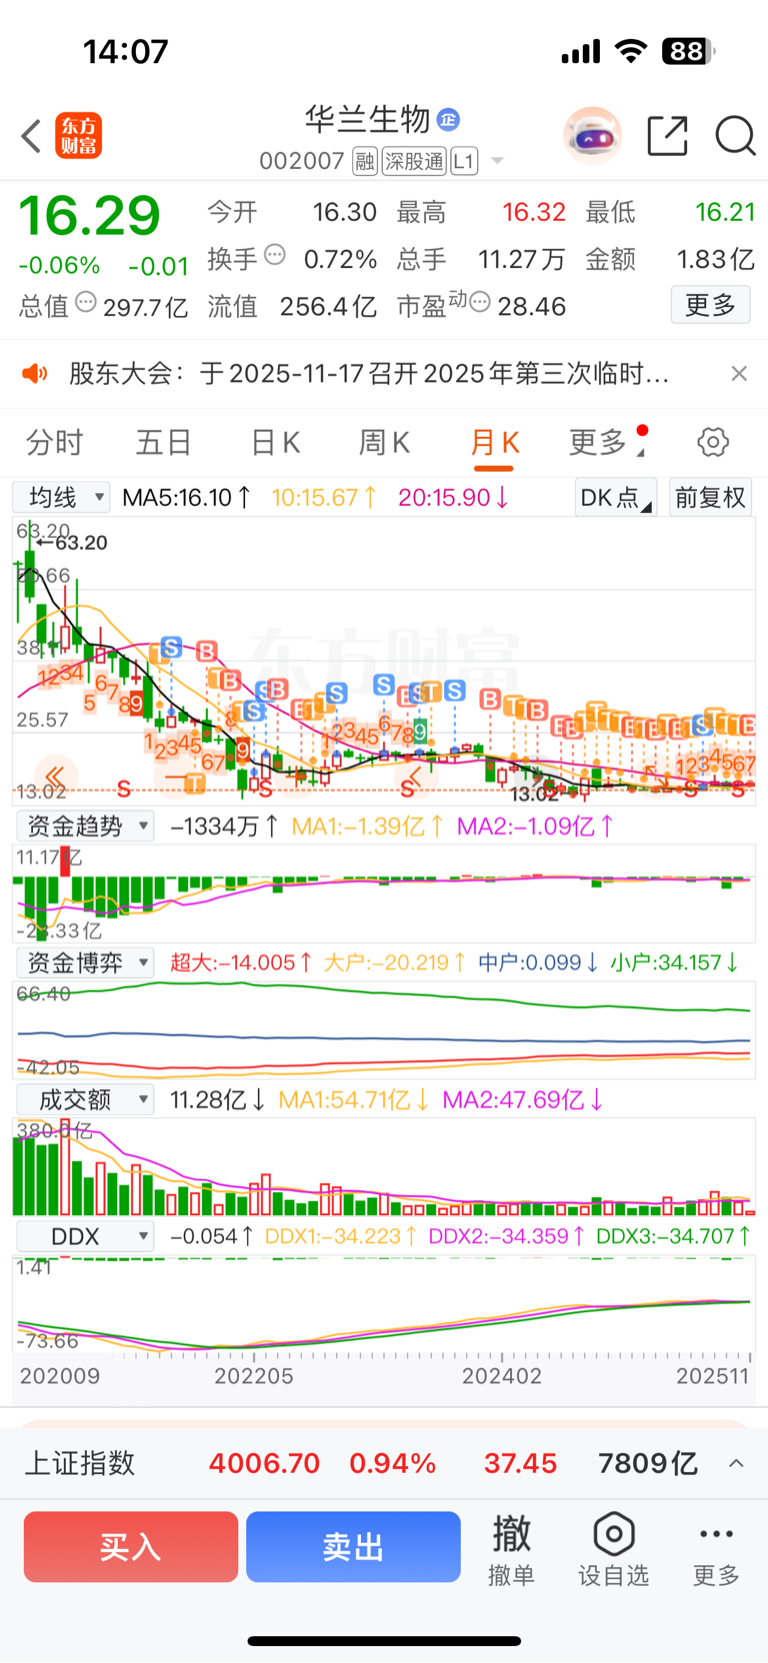
Task: Open the 资金博弈 indicator dropdown
Action: point(84,963)
